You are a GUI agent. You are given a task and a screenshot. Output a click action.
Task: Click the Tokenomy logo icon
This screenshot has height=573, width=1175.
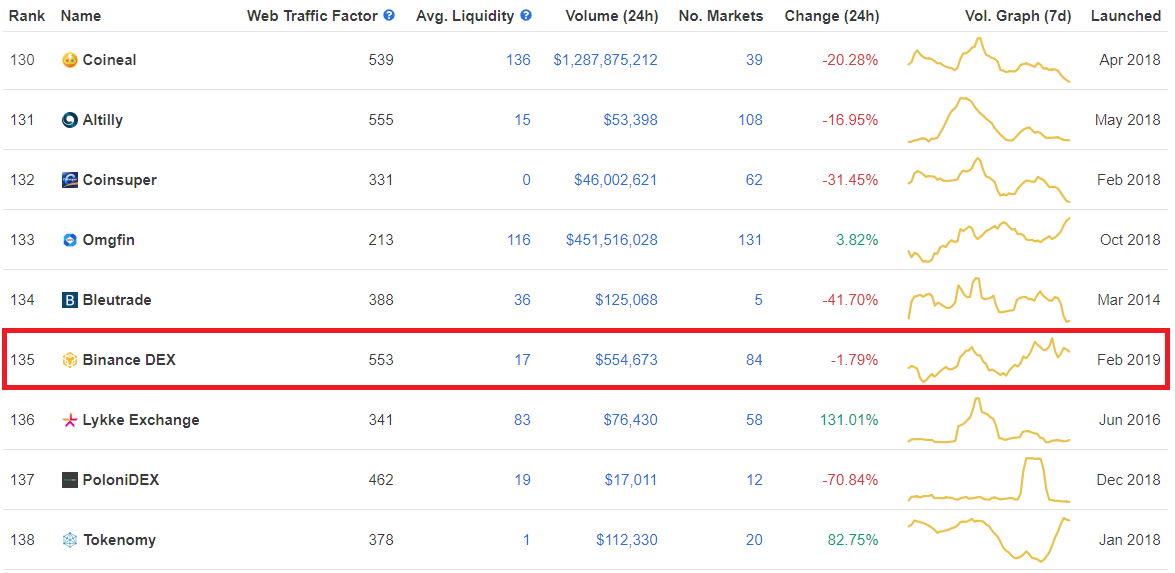tap(70, 540)
